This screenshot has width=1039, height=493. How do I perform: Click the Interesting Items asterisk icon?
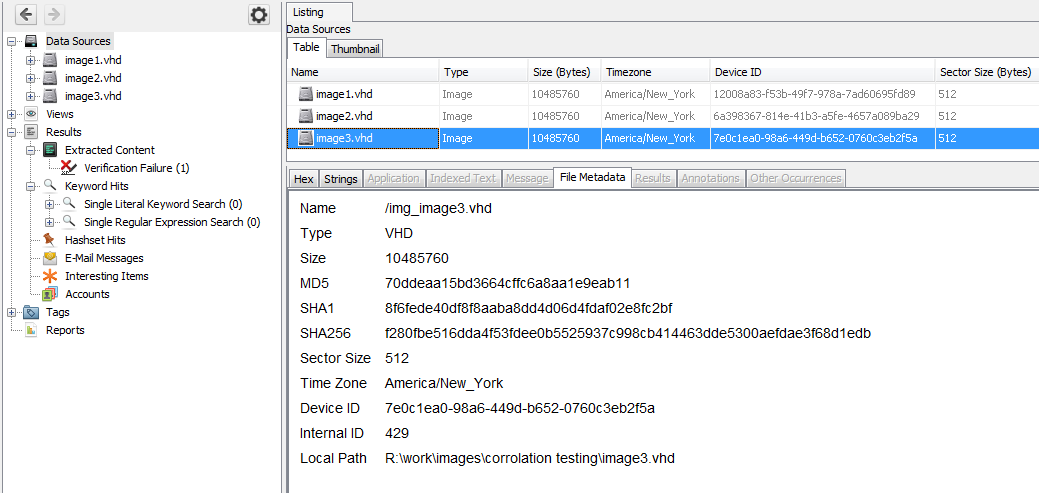(x=50, y=276)
